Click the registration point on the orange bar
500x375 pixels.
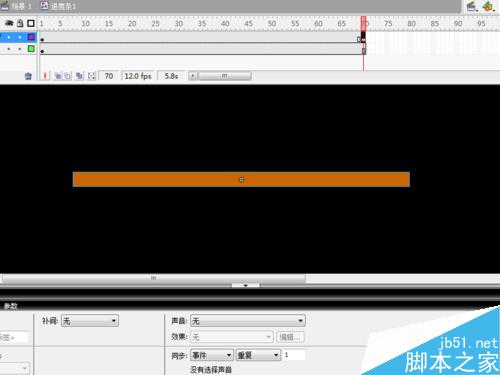pyautogui.click(x=242, y=180)
